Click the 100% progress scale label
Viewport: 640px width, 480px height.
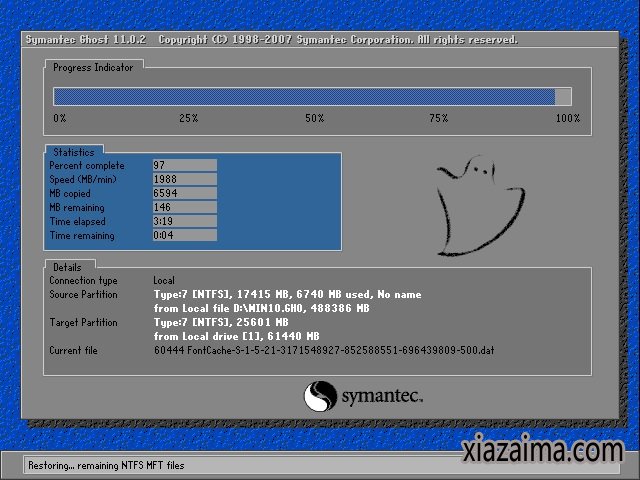coord(567,118)
